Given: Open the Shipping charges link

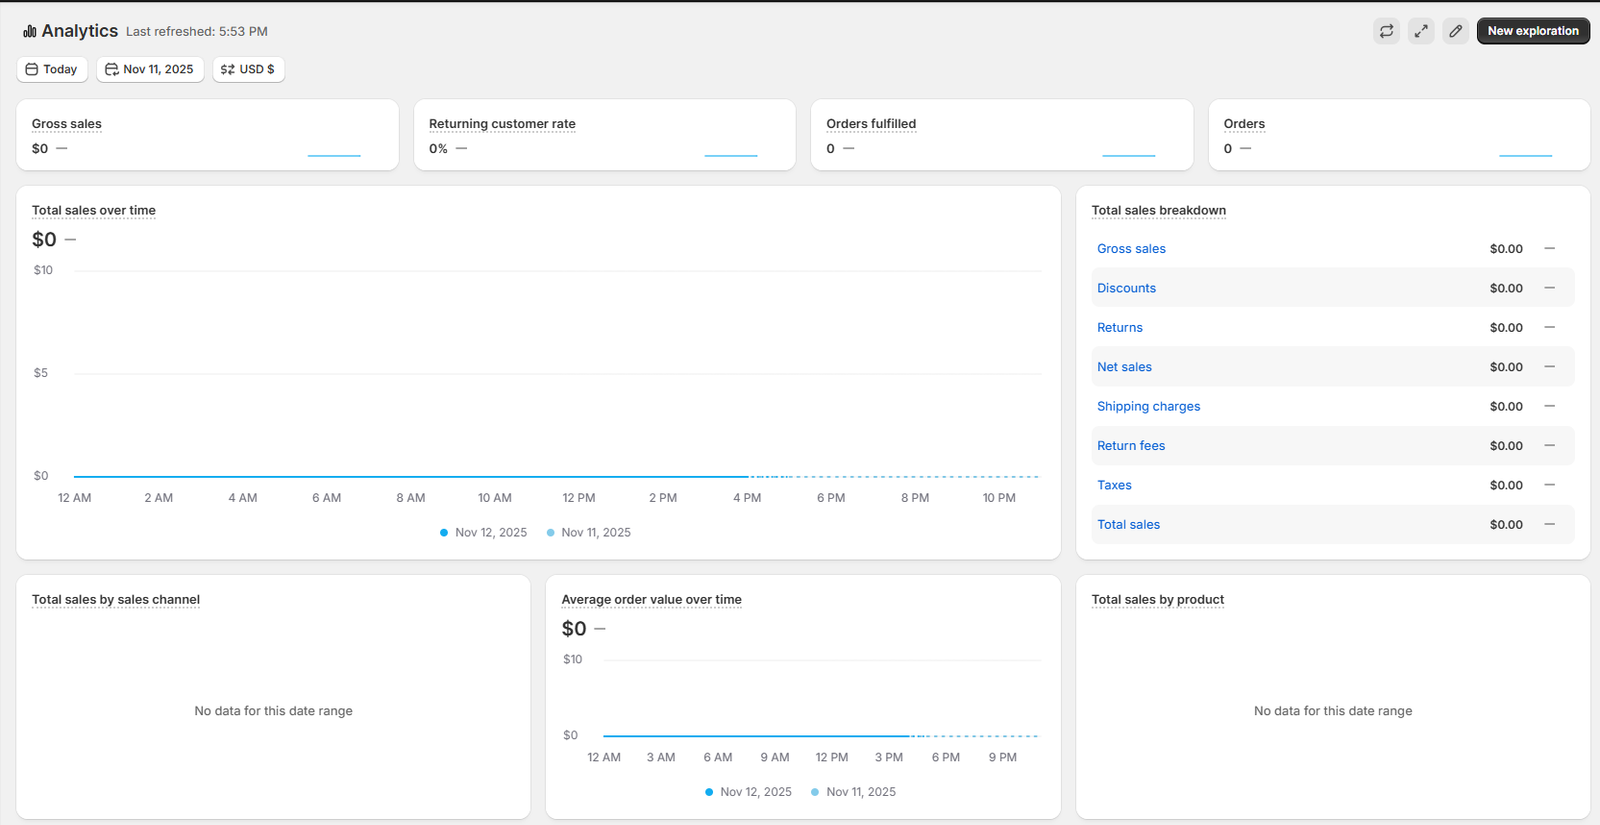Looking at the screenshot, I should tap(1148, 406).
